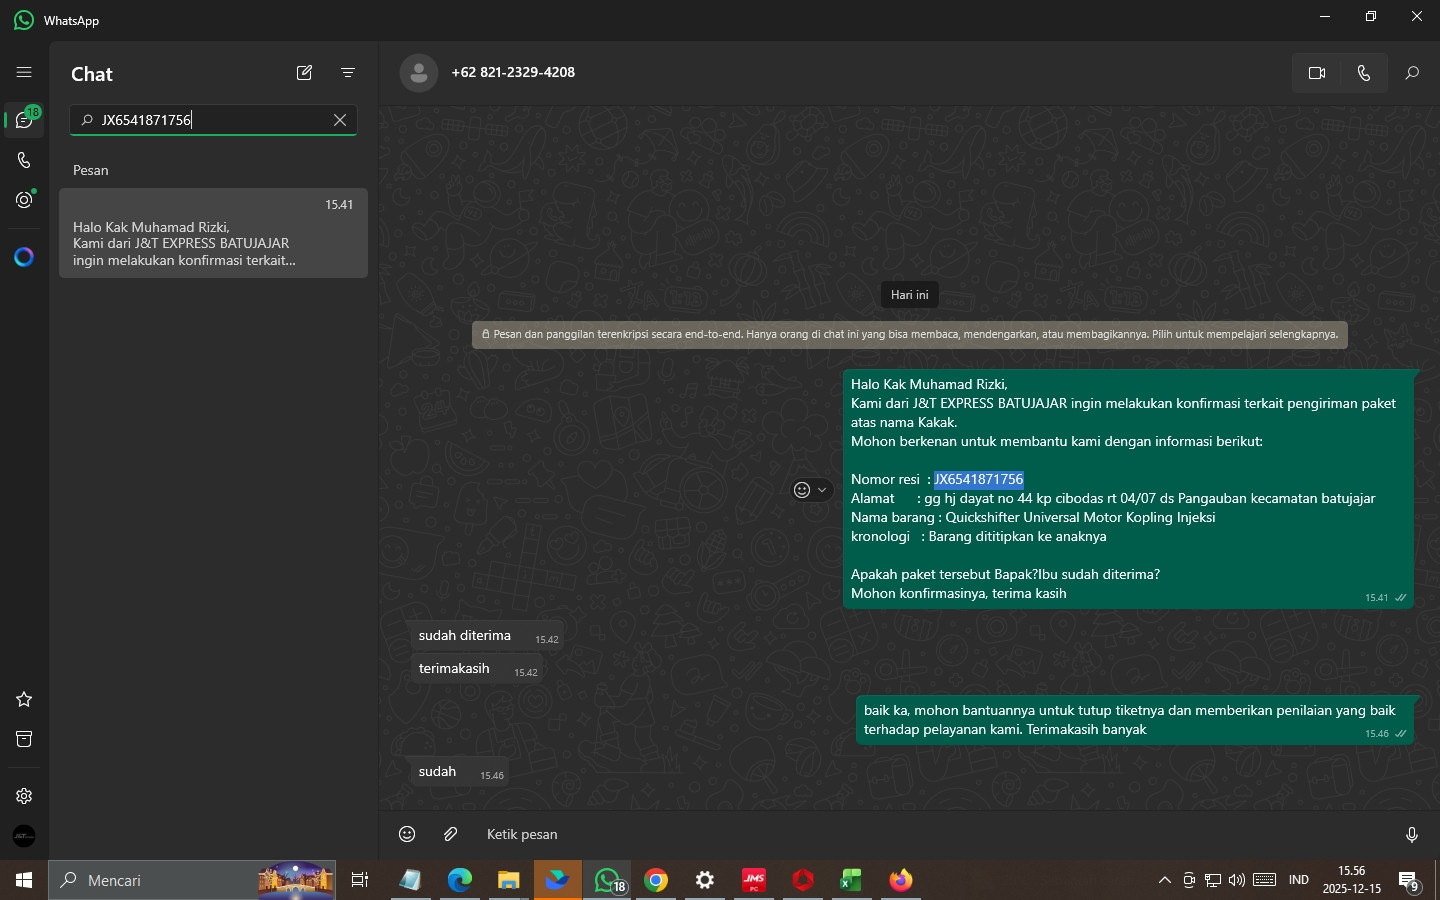The height and width of the screenshot is (900, 1440).
Task: Open Meta AI circle icon
Action: pyautogui.click(x=24, y=257)
